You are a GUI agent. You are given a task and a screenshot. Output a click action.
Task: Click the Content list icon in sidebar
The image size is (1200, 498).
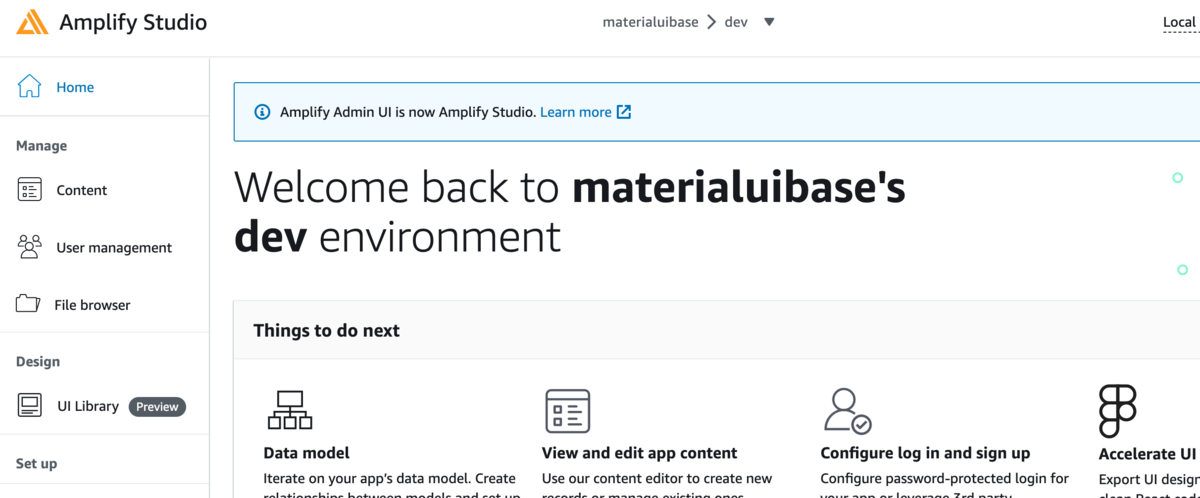(30, 190)
